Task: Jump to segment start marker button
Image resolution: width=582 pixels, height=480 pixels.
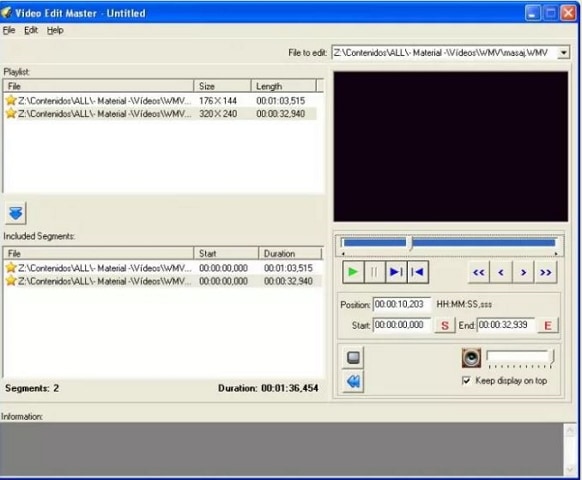Action: click(x=418, y=272)
